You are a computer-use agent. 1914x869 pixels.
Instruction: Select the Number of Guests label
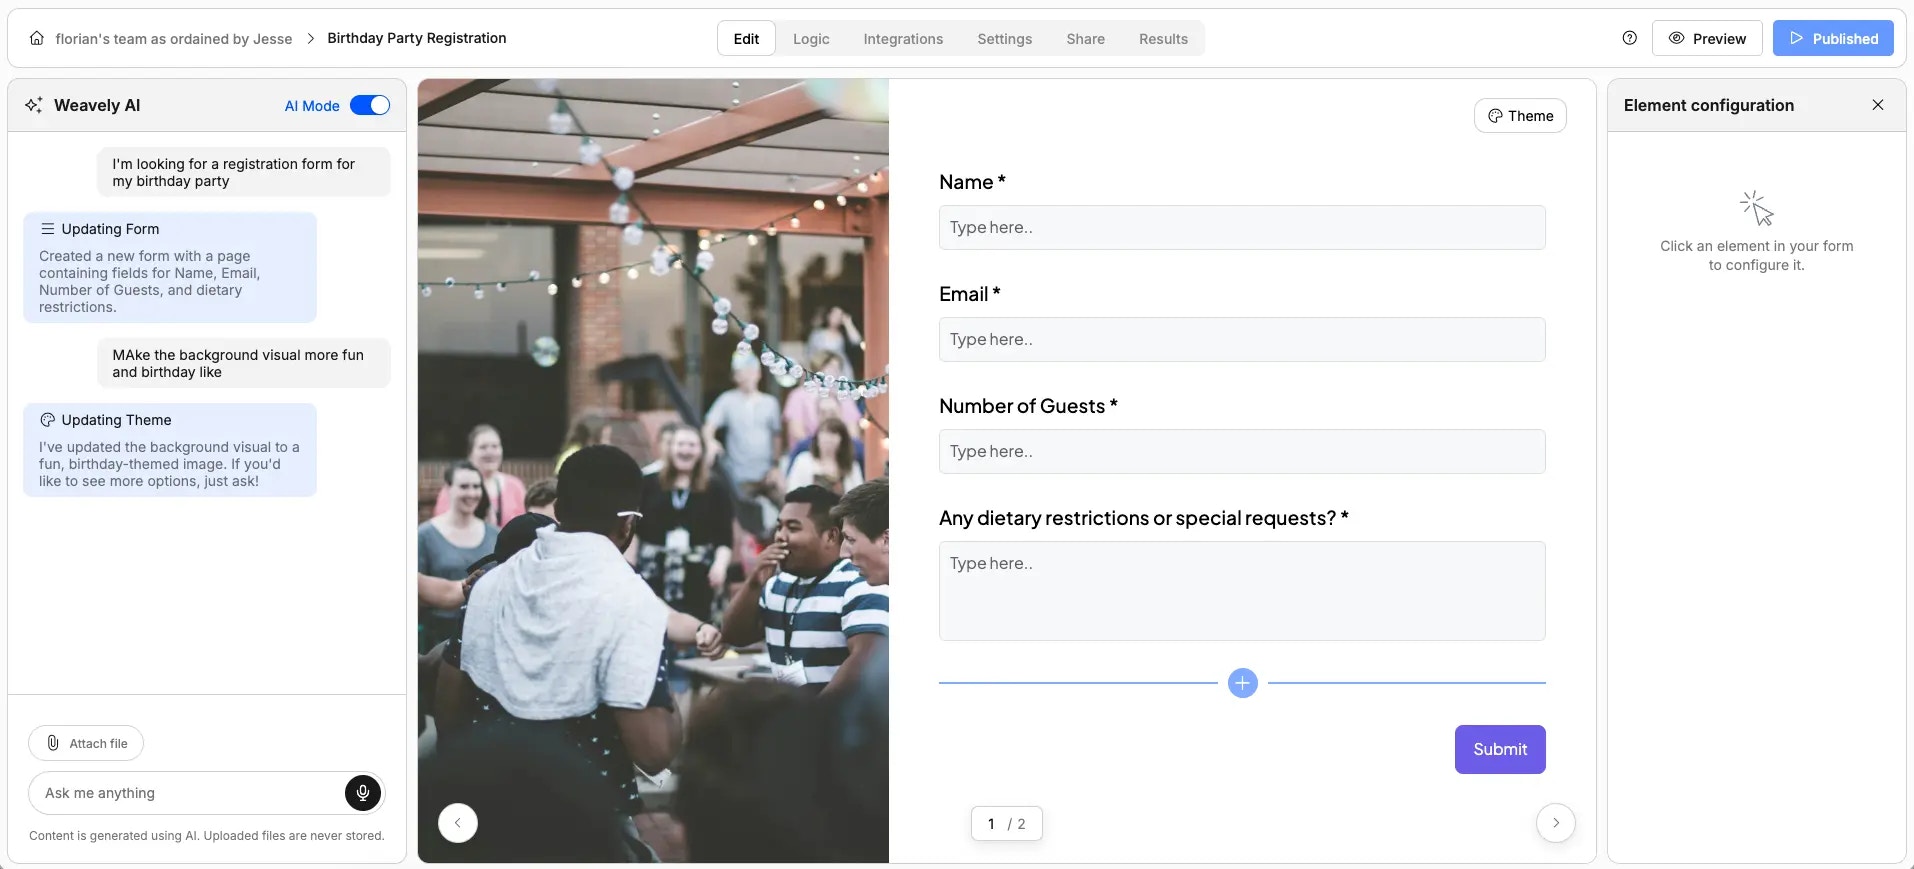(x=1028, y=406)
